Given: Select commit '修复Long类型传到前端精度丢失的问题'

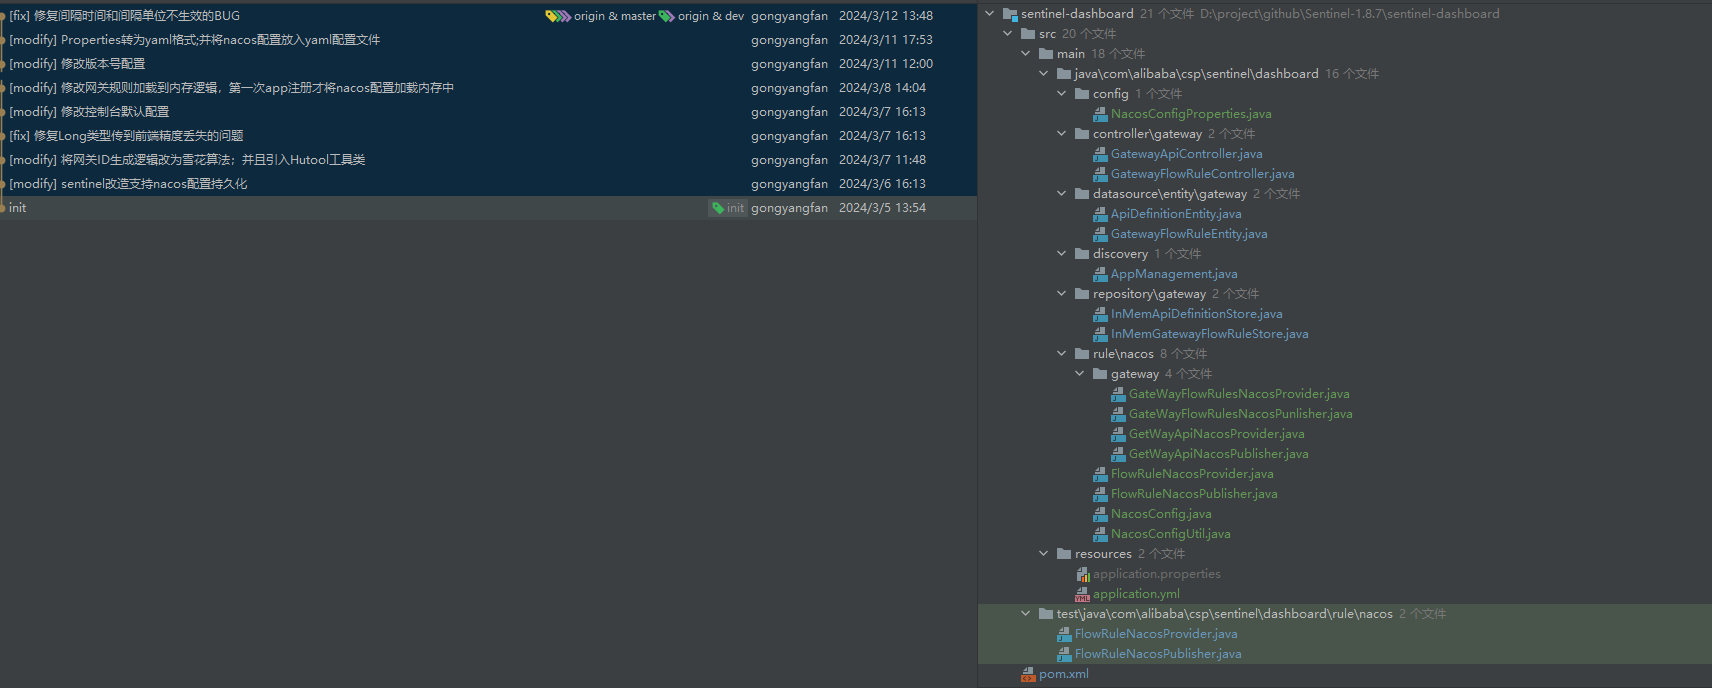Looking at the screenshot, I should (488, 136).
